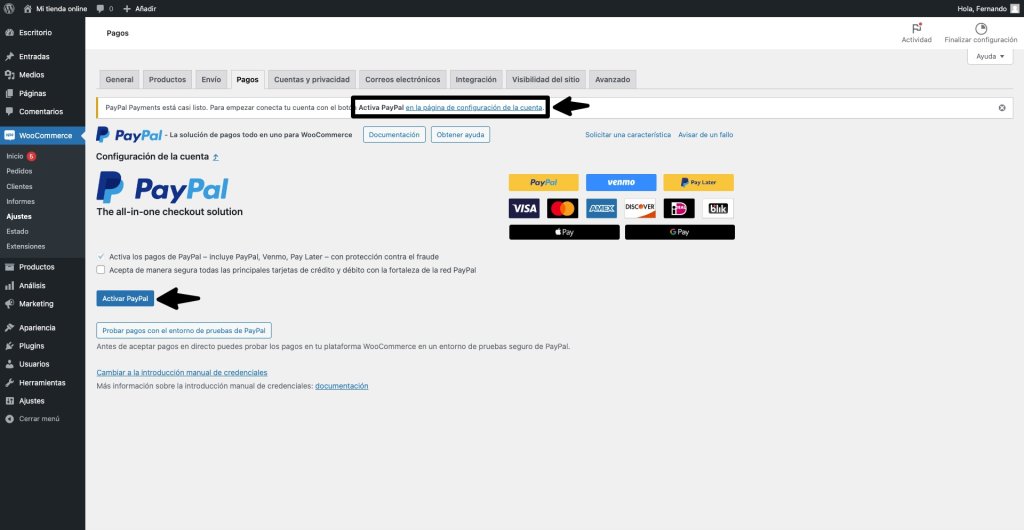Switch to the Avanzado tab
The width and height of the screenshot is (1024, 530).
coord(613,80)
